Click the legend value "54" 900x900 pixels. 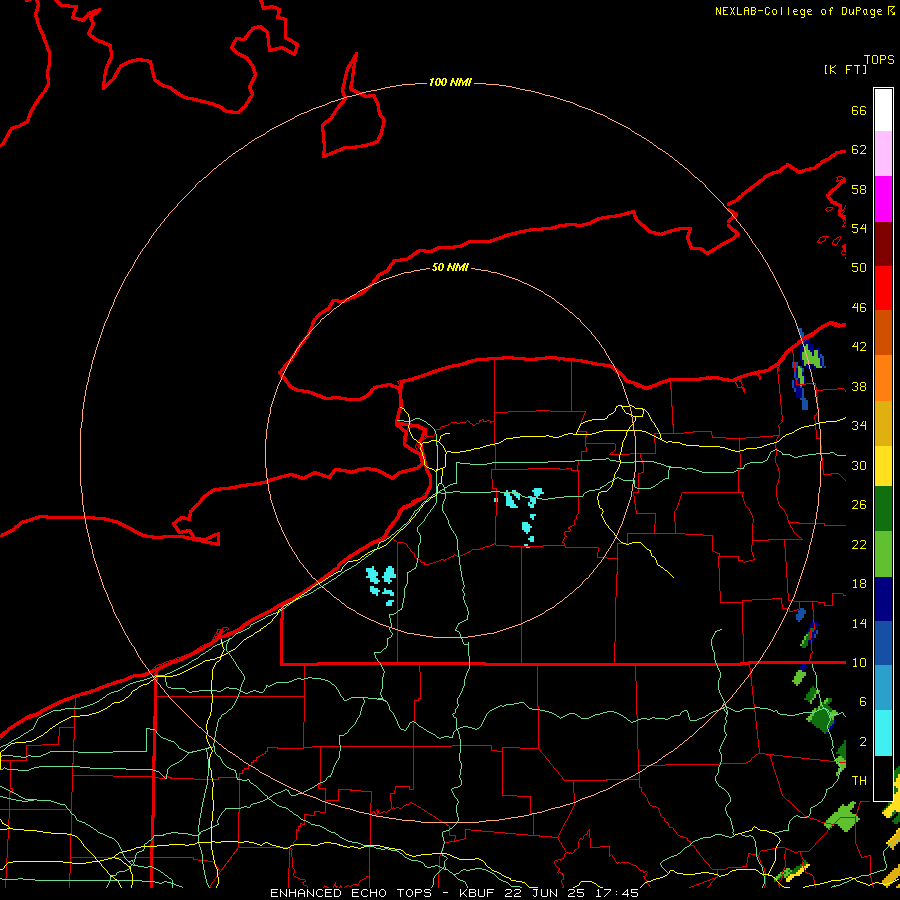click(859, 228)
